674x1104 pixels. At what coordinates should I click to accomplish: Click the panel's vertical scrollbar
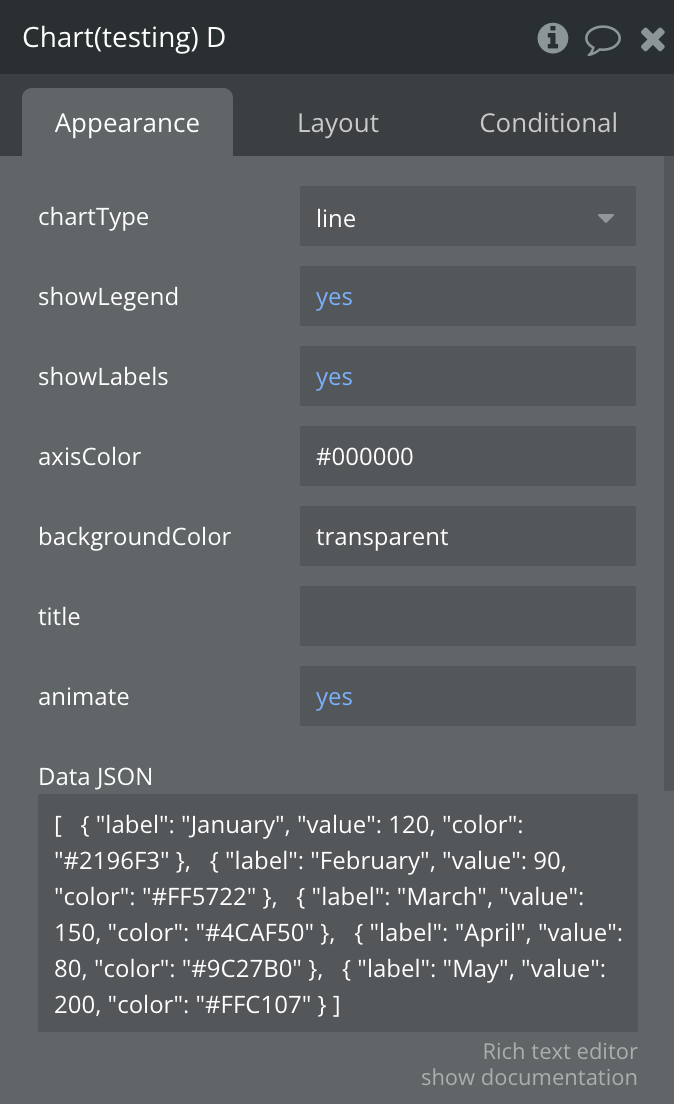668,470
